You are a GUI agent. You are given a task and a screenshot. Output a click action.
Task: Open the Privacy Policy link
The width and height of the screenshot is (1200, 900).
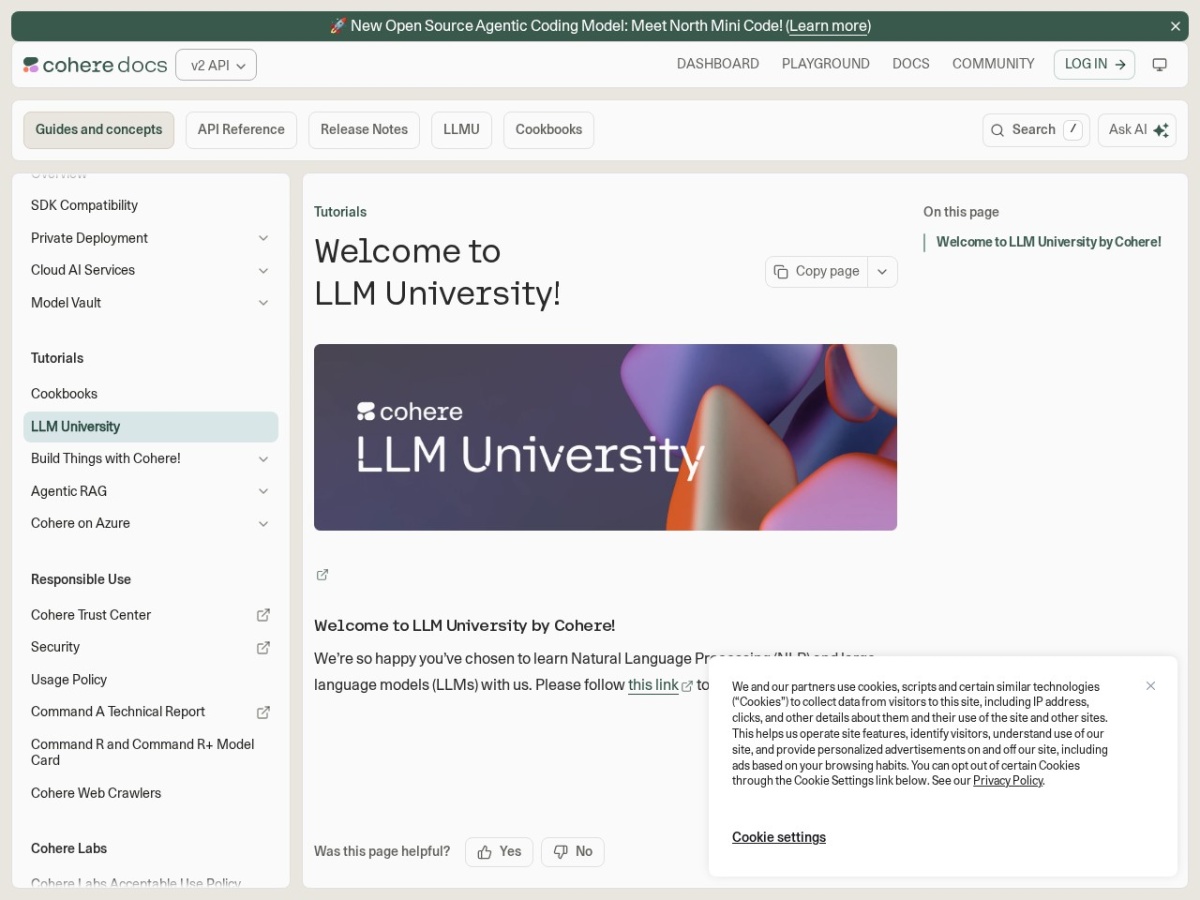pyautogui.click(x=1008, y=781)
